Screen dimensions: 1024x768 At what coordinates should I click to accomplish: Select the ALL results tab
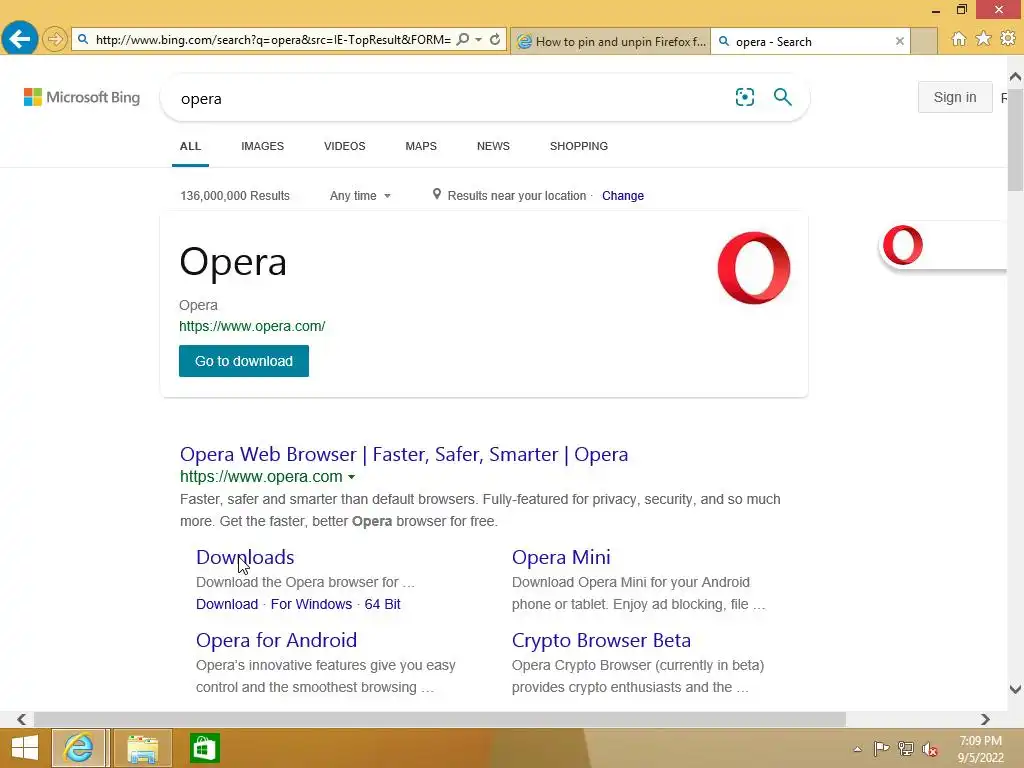(x=190, y=146)
